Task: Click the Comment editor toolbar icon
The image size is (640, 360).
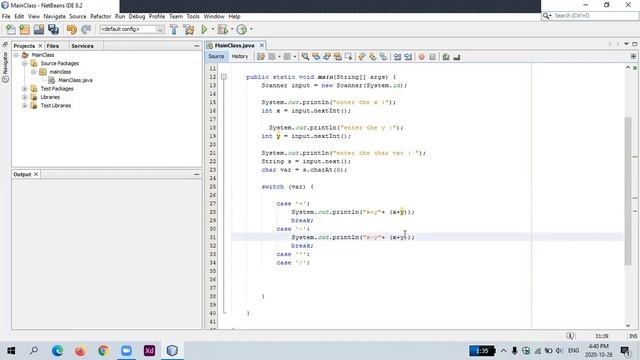Action: point(446,57)
